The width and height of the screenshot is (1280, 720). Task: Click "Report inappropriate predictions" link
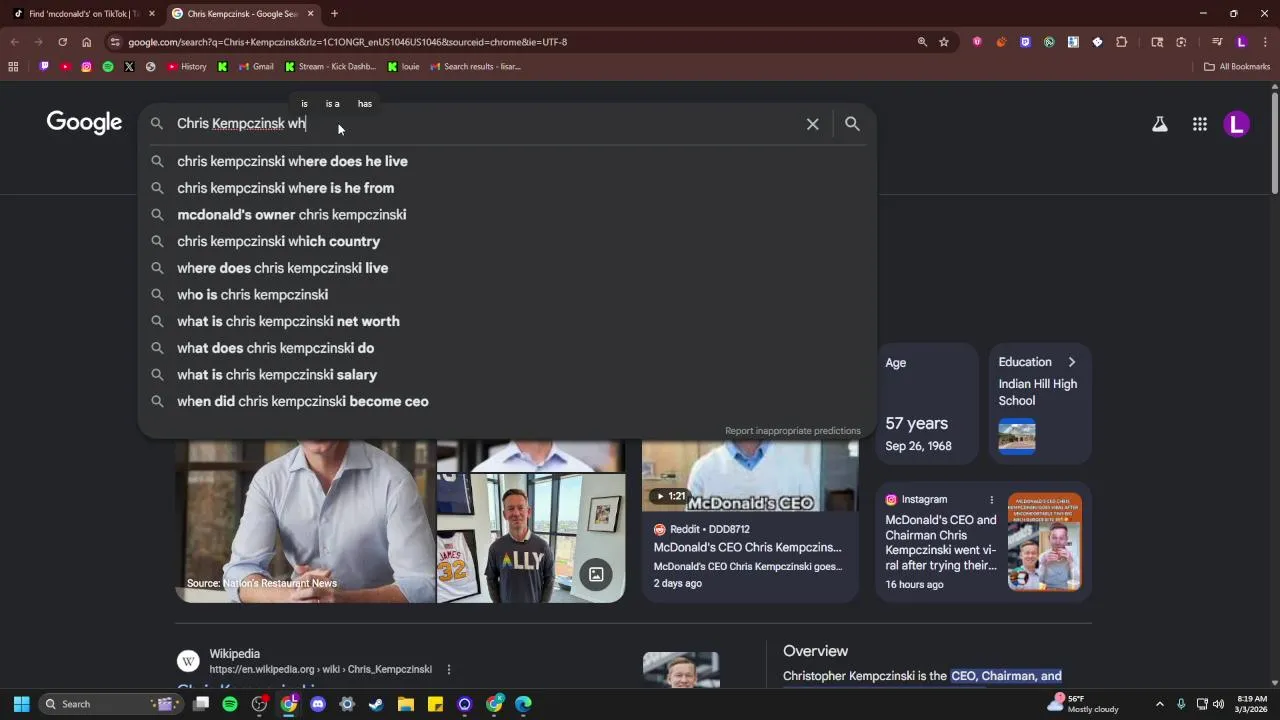coord(792,431)
